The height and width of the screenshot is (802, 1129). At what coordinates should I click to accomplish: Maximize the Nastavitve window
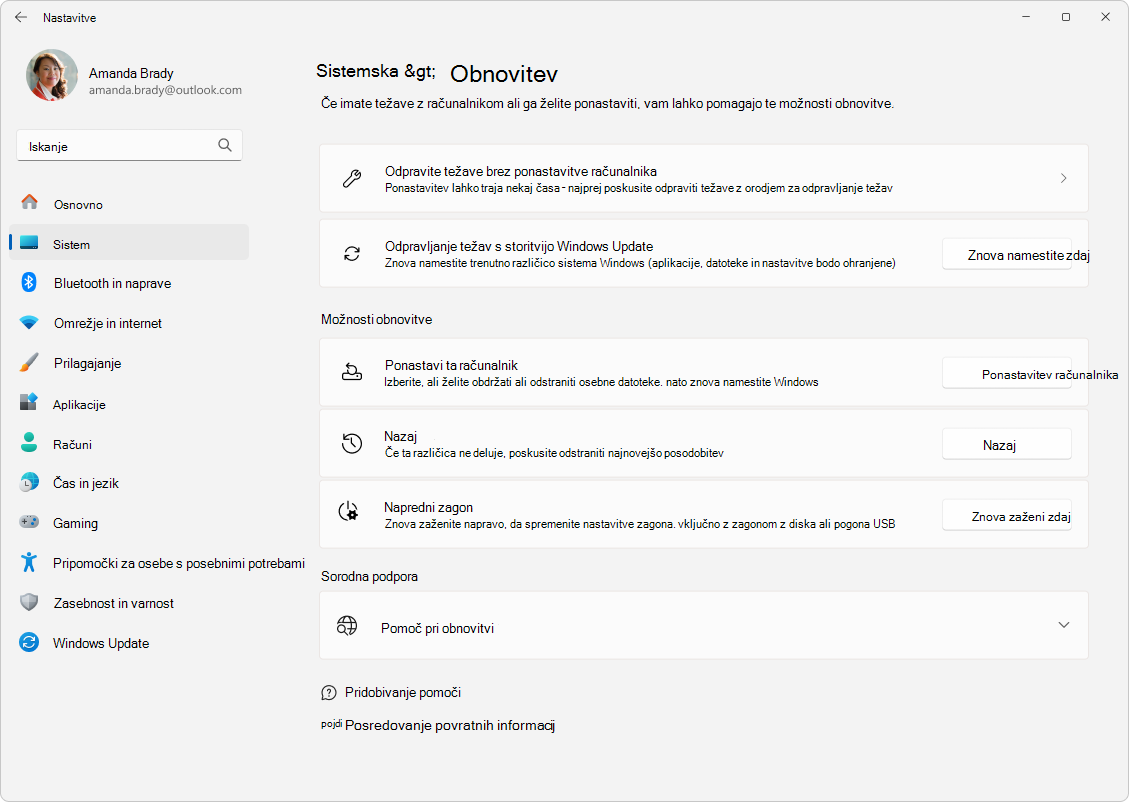click(1066, 17)
